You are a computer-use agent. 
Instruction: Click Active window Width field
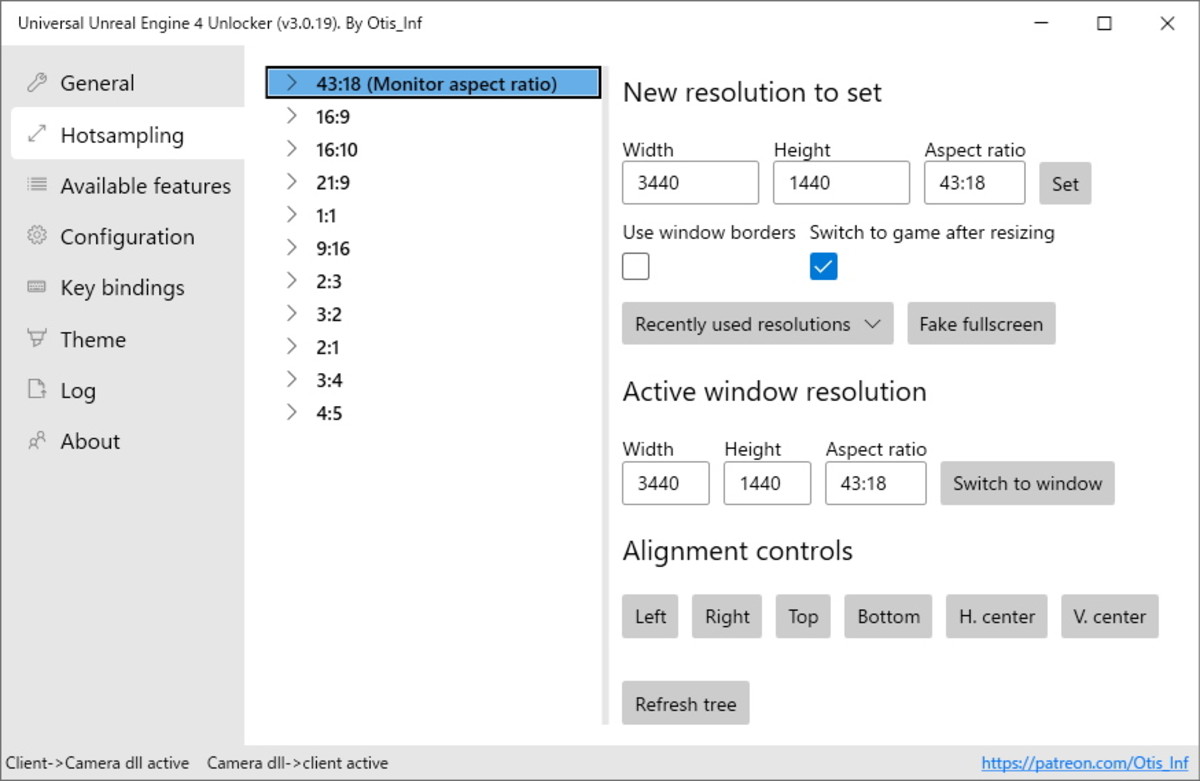[666, 483]
